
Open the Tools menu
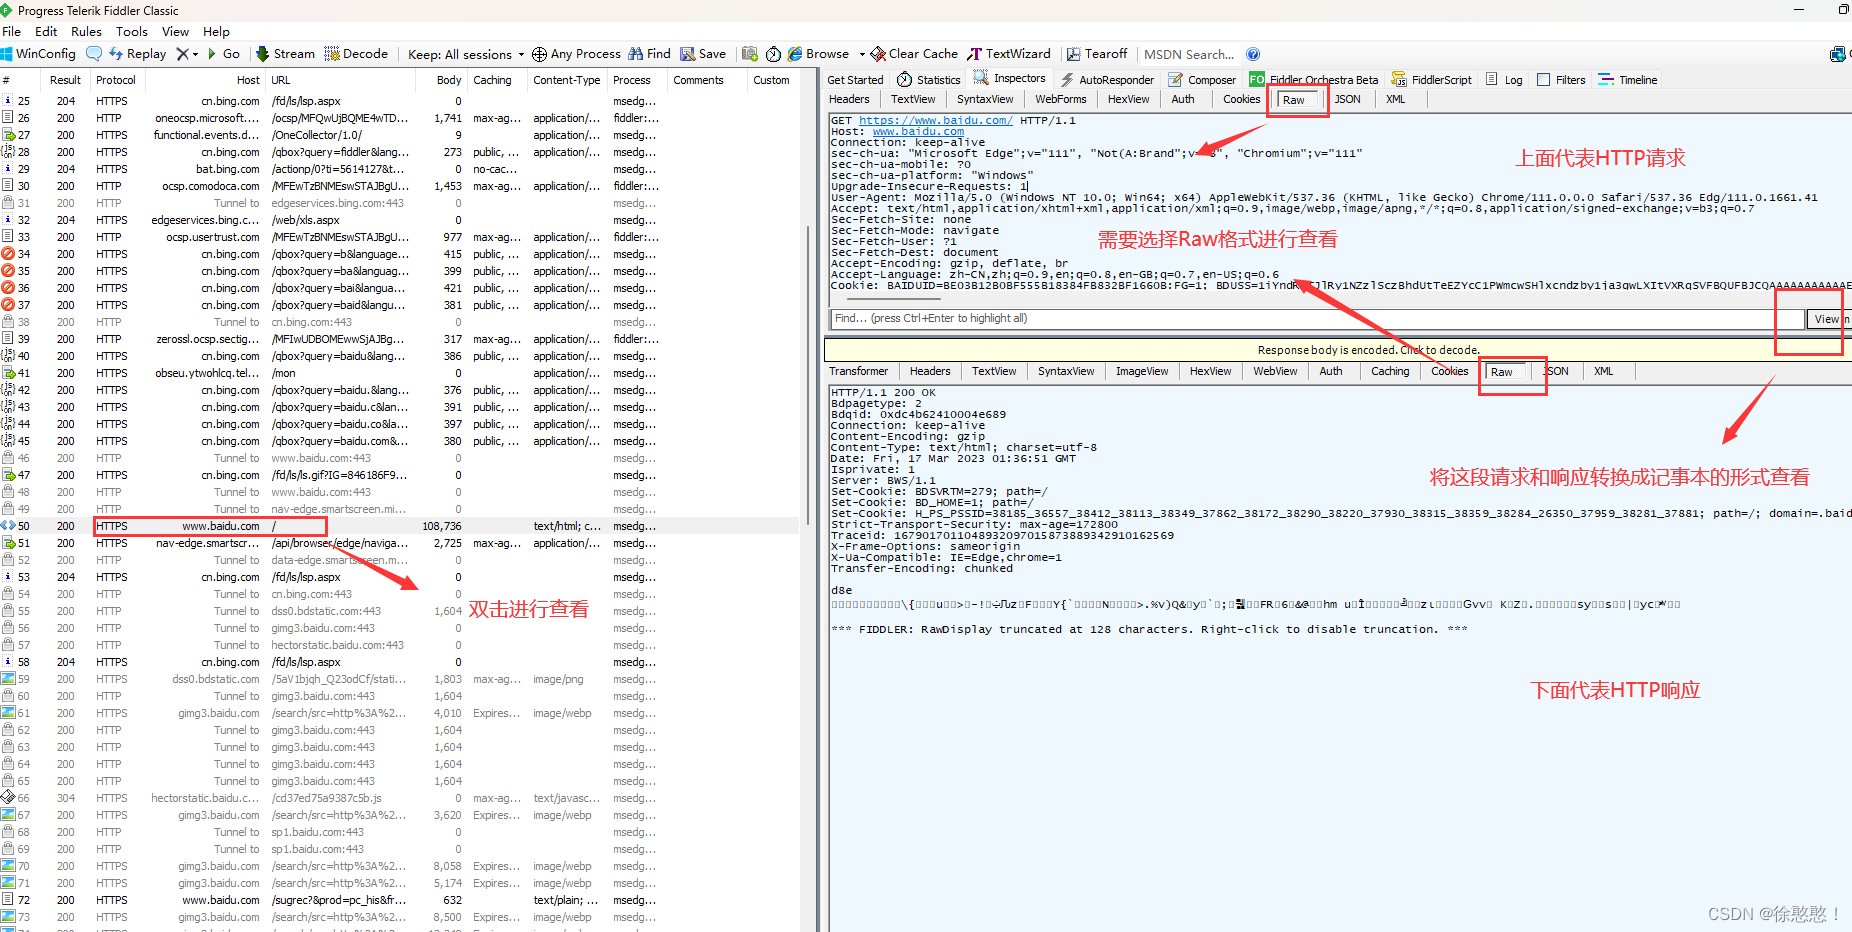tap(132, 31)
